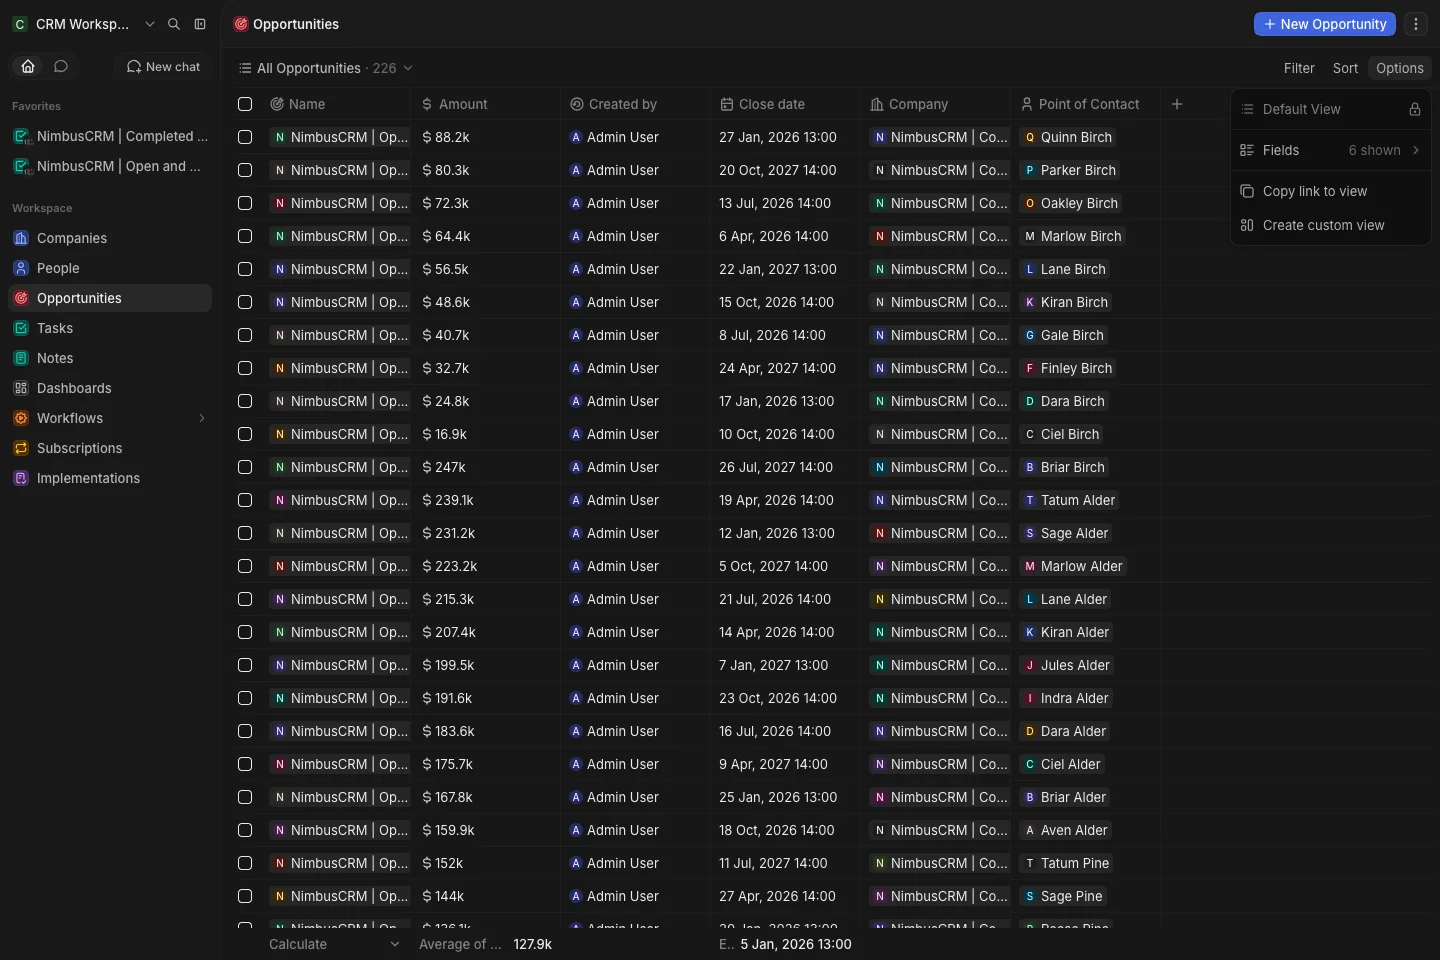The height and width of the screenshot is (960, 1440).
Task: Check the row with amount $ 64.4k
Action: [x=245, y=236]
